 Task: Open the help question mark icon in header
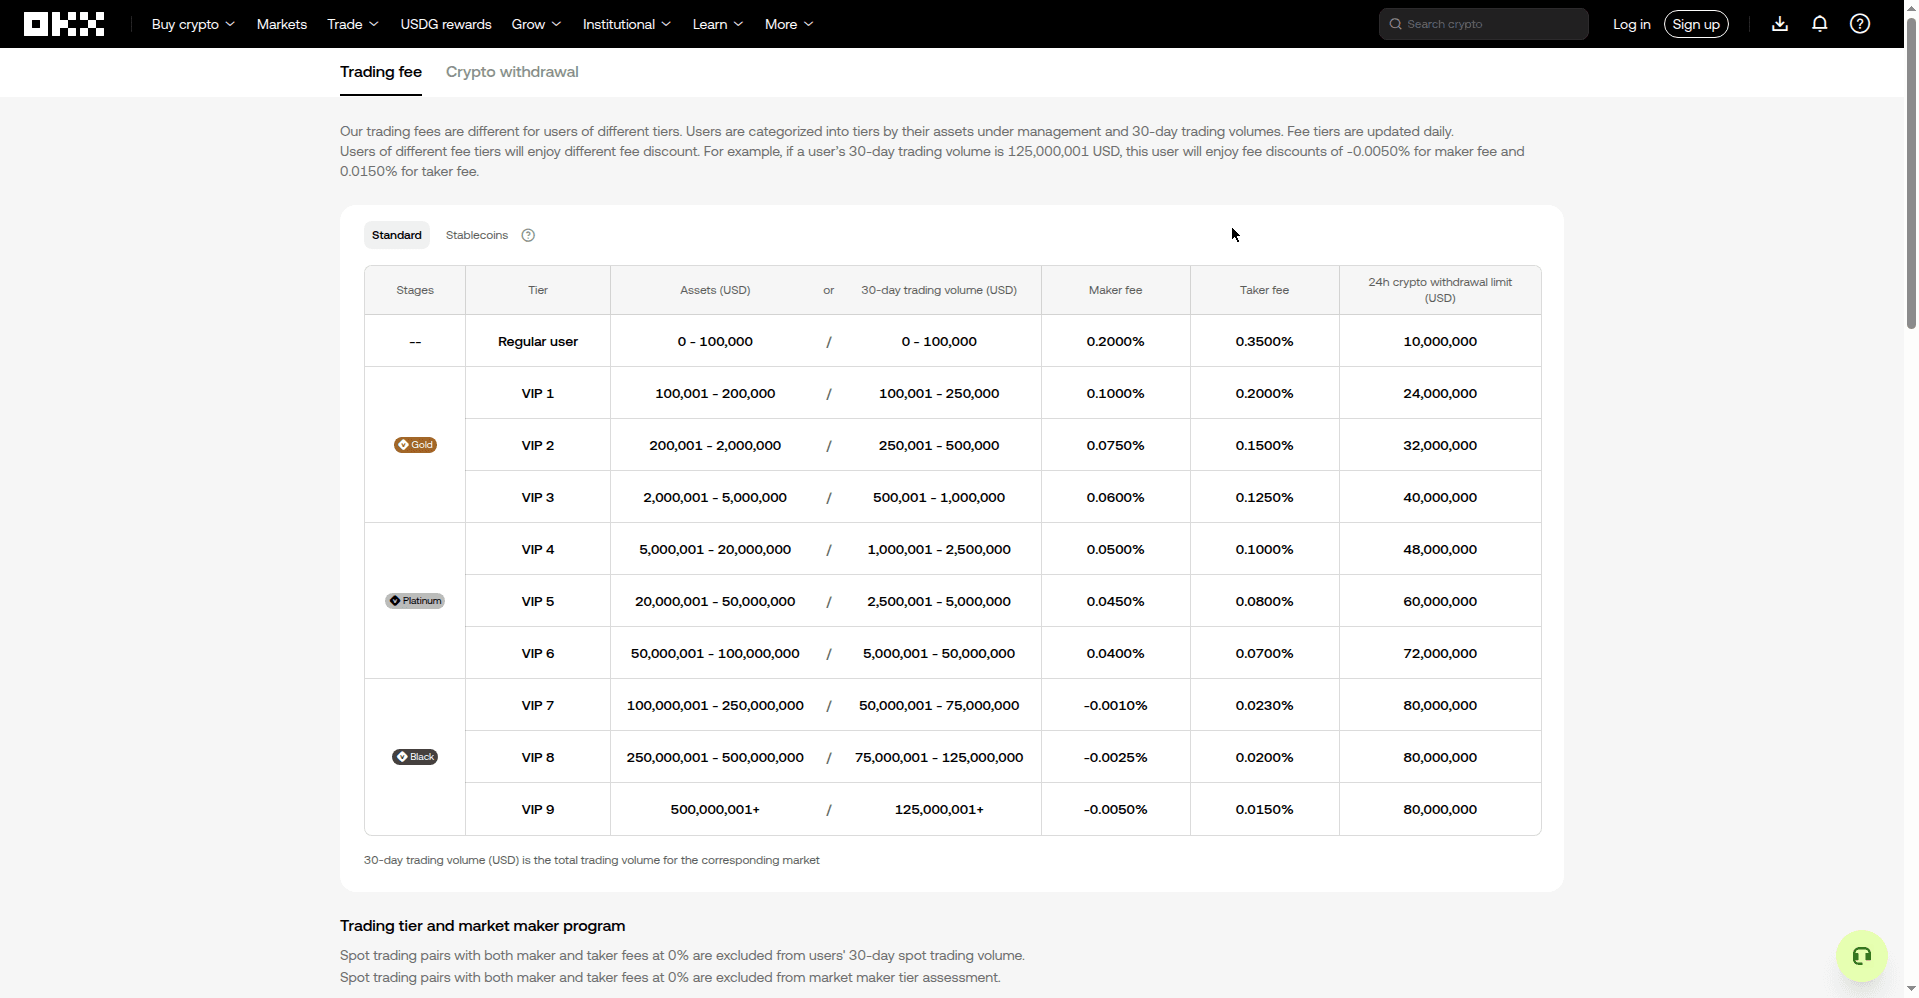pyautogui.click(x=1860, y=24)
